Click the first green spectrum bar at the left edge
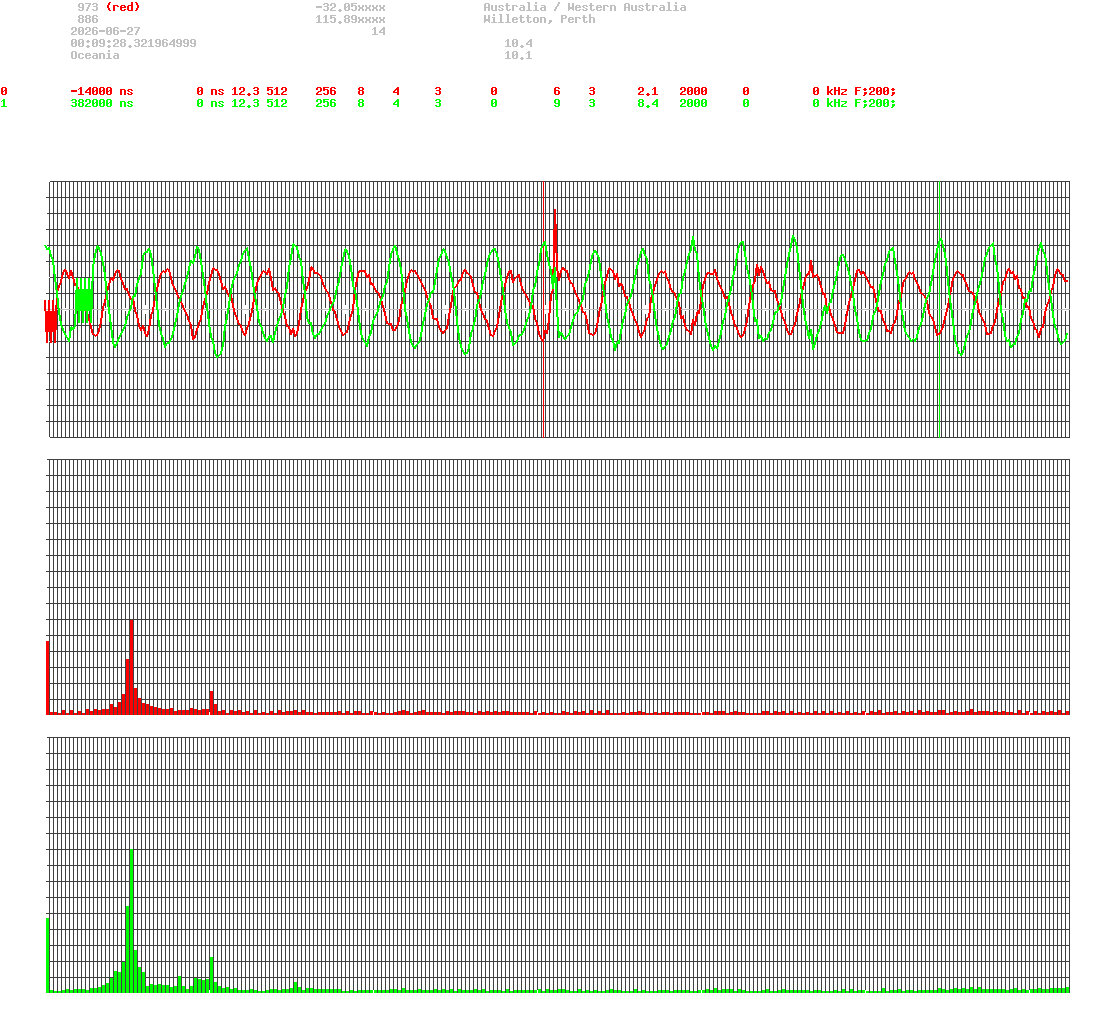This screenshot has height=1015, width=1095. click(48, 955)
